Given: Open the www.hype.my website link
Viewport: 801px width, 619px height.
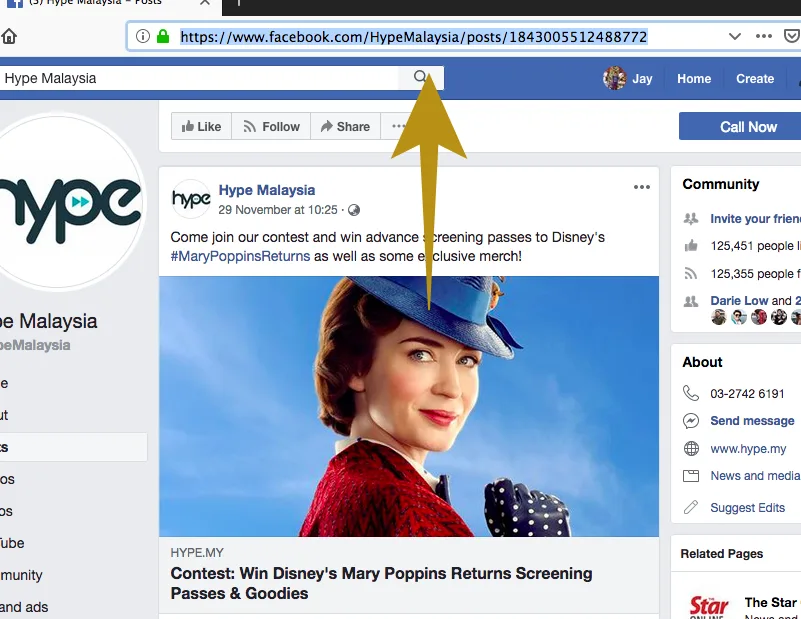Looking at the screenshot, I should tap(748, 449).
